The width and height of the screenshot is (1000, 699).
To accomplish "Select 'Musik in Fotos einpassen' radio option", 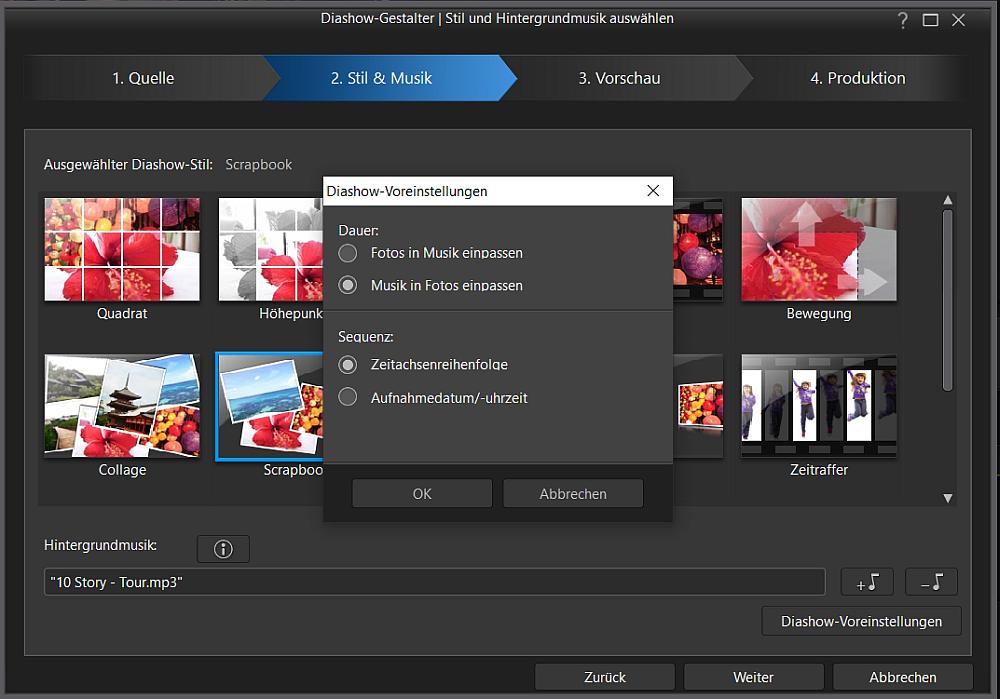I will coord(348,285).
